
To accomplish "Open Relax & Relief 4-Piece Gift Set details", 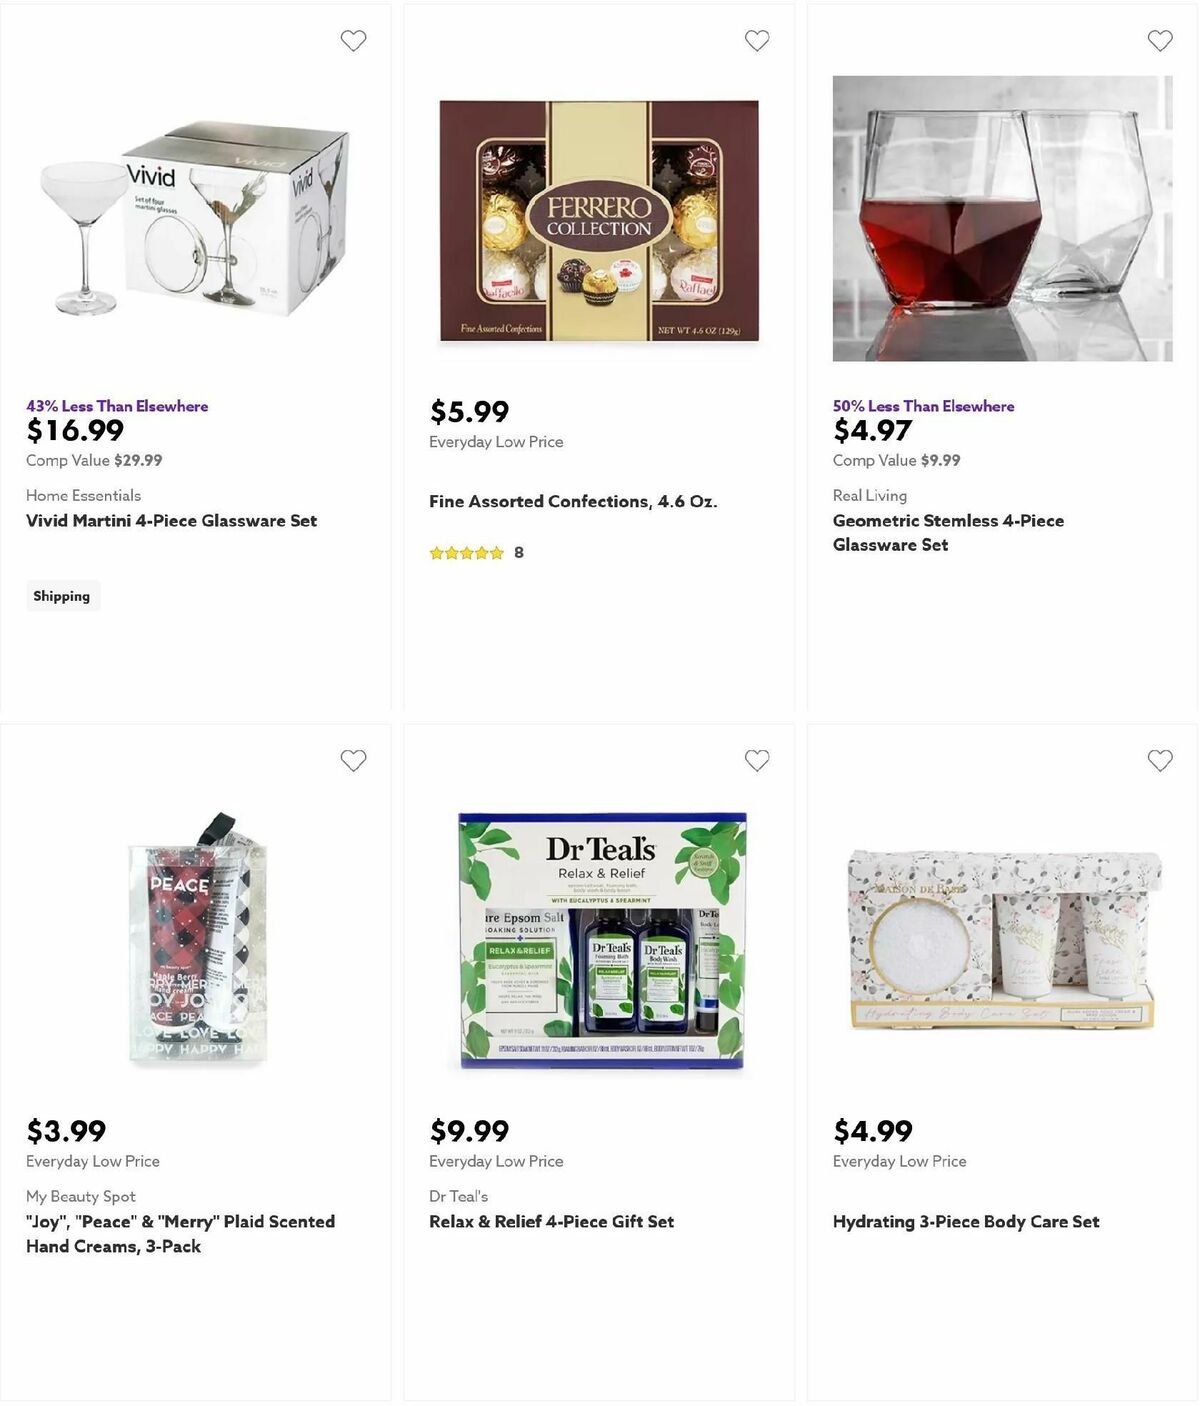I will [551, 1221].
